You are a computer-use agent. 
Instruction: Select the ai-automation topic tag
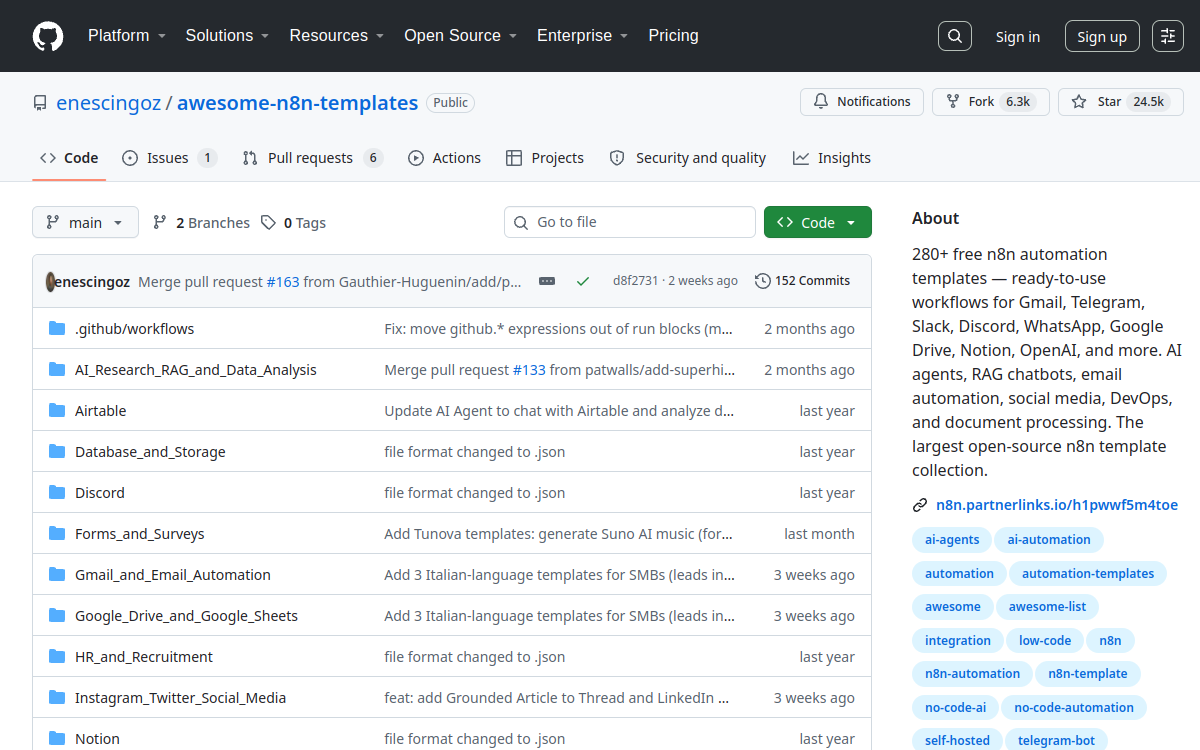[1049, 540]
